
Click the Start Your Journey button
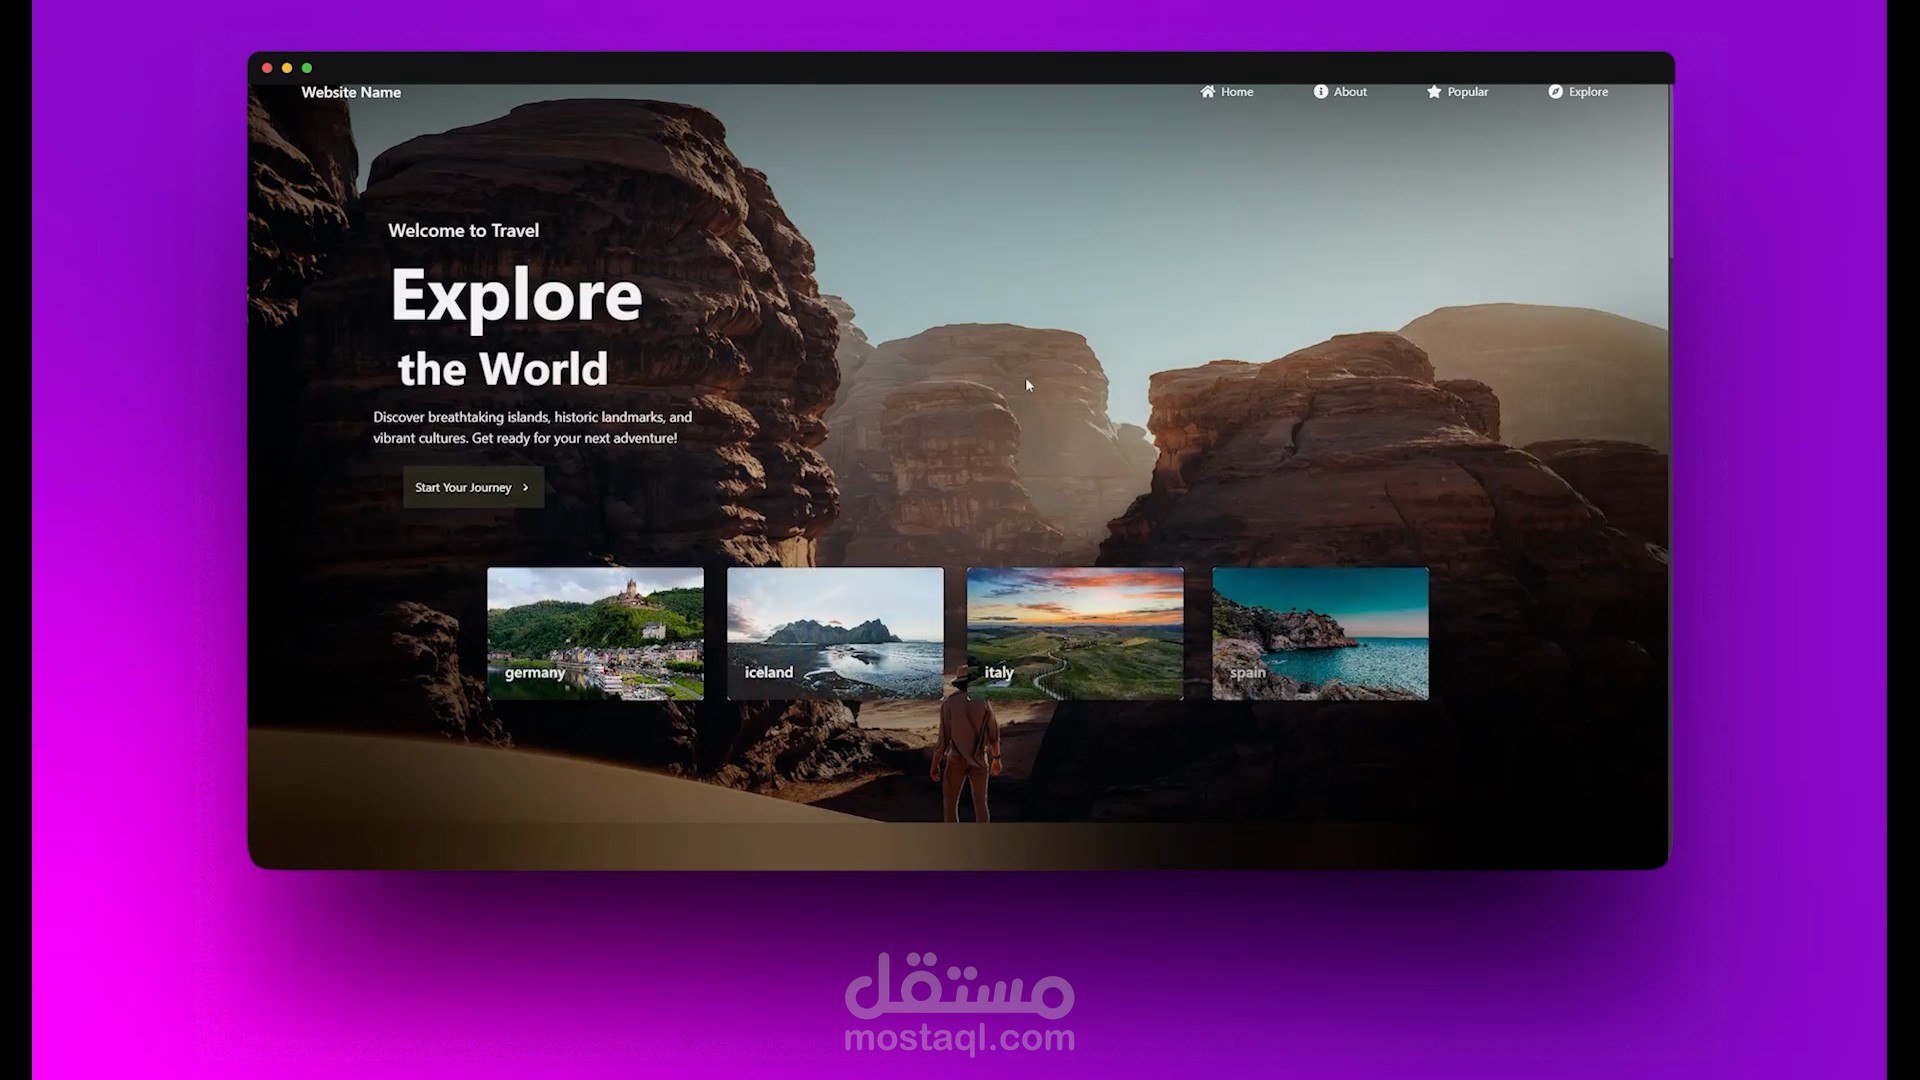(x=472, y=487)
